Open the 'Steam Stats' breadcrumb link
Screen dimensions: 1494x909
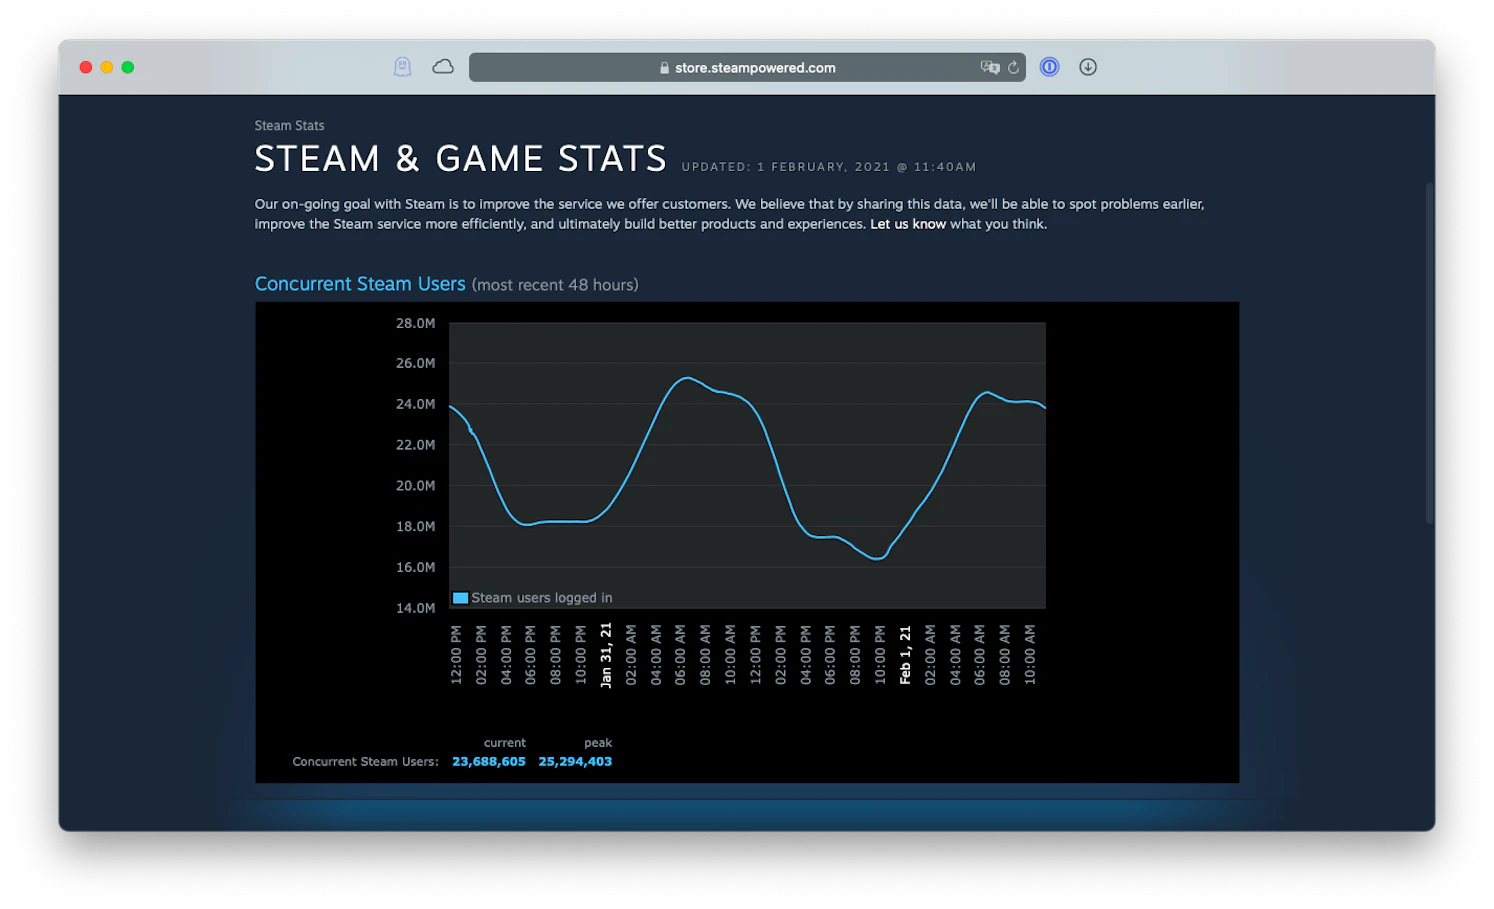tap(289, 125)
